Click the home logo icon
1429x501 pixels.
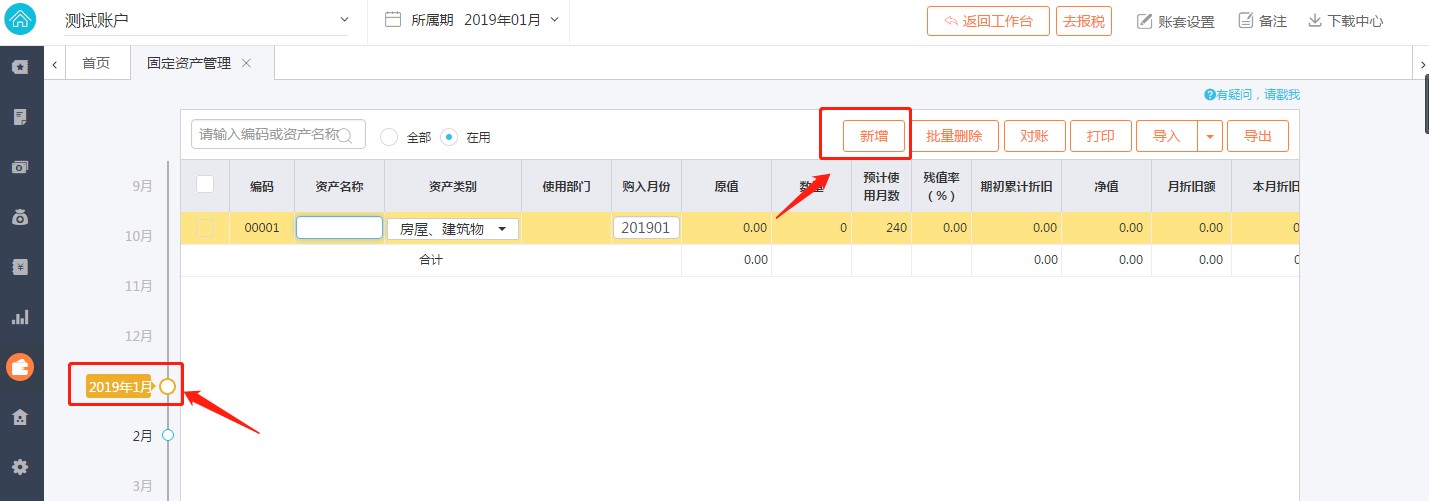pos(21,21)
